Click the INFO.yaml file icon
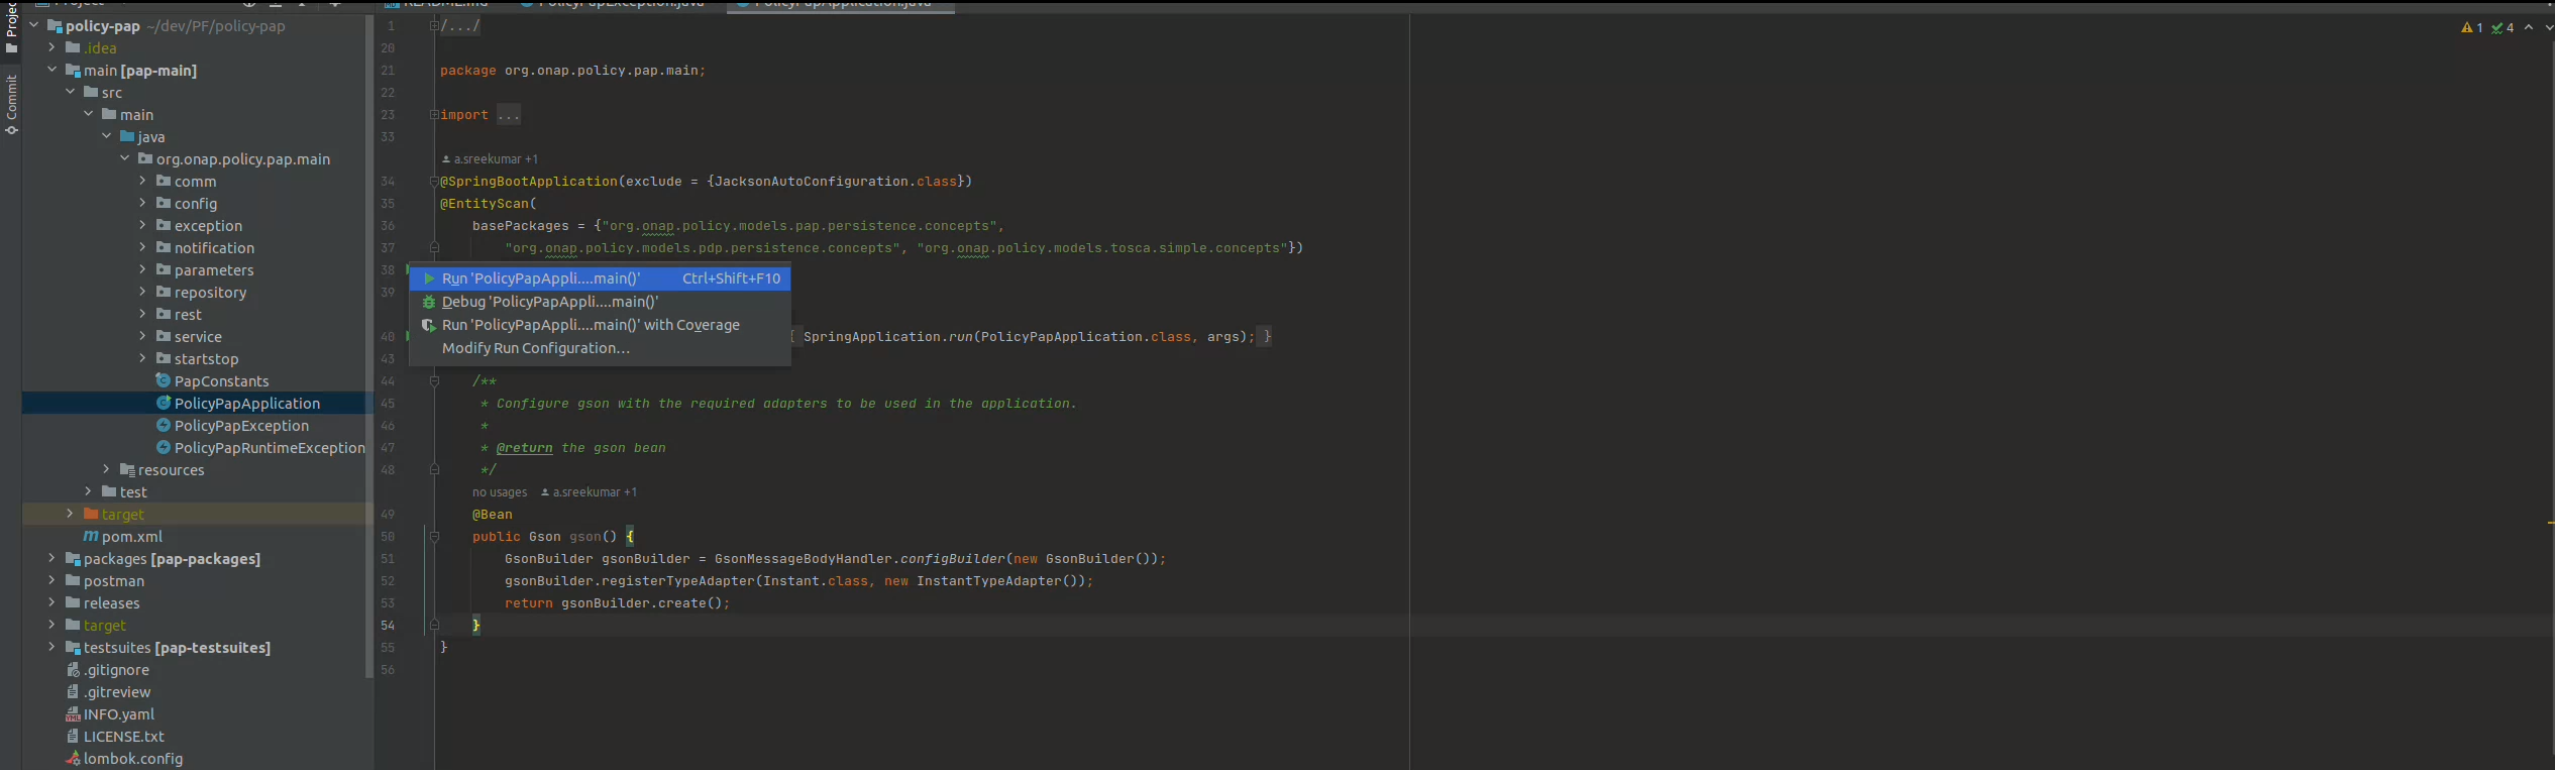The height and width of the screenshot is (770, 2555). click(72, 714)
